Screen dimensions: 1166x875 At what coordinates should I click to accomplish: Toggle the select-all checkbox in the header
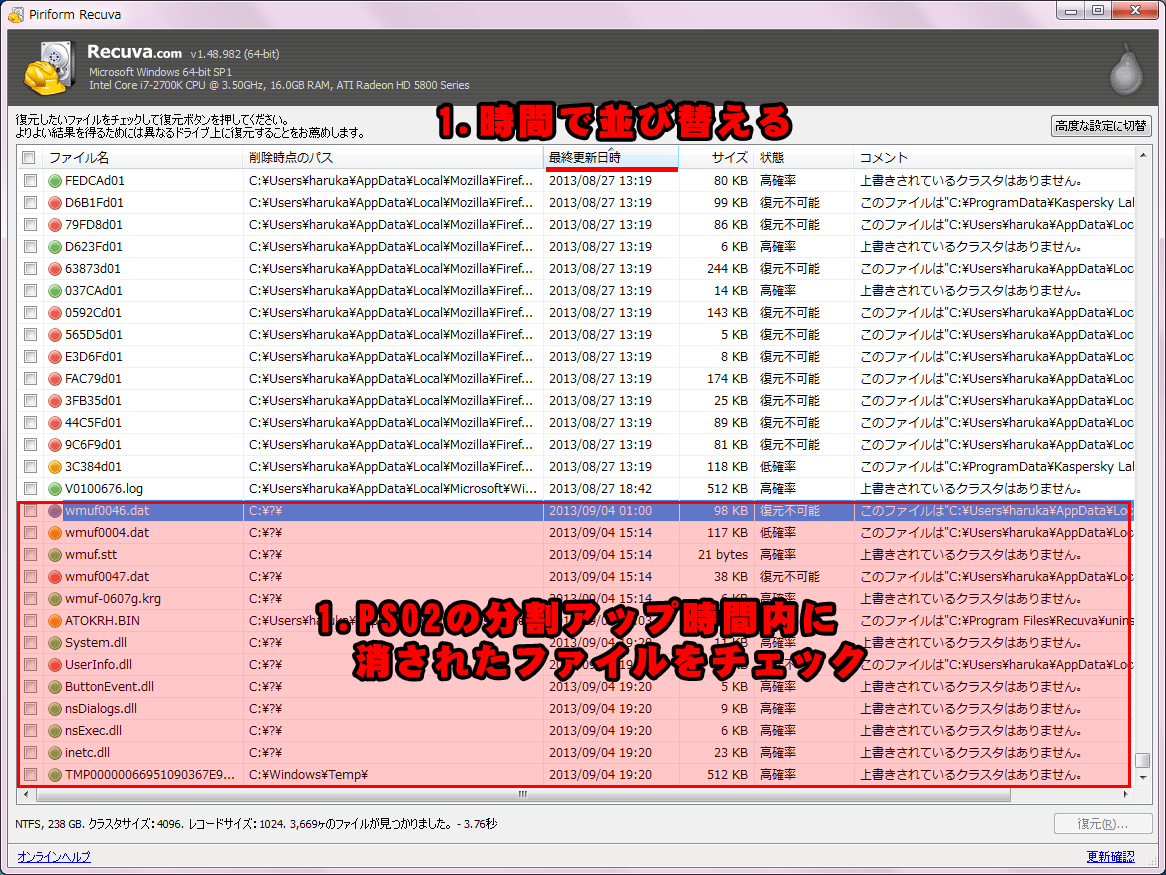pyautogui.click(x=29, y=158)
